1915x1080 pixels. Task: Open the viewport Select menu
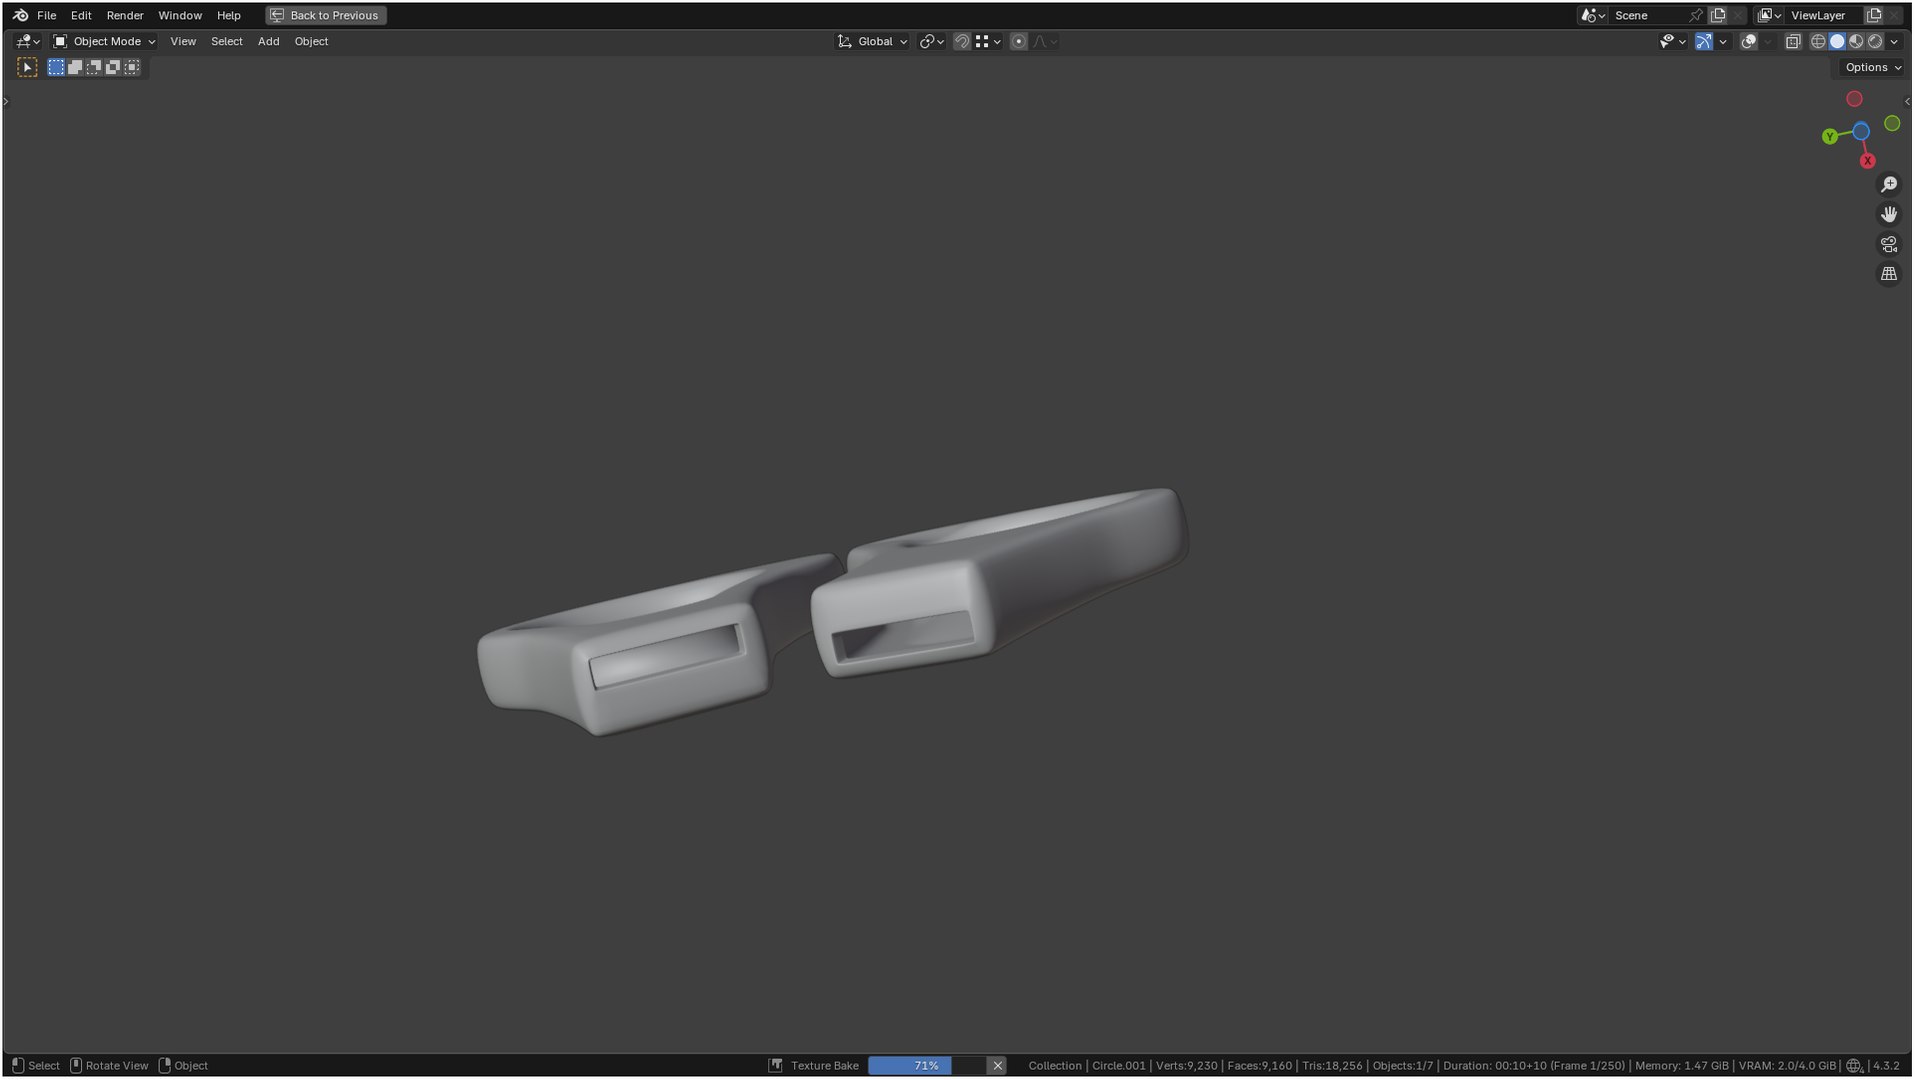click(x=227, y=41)
